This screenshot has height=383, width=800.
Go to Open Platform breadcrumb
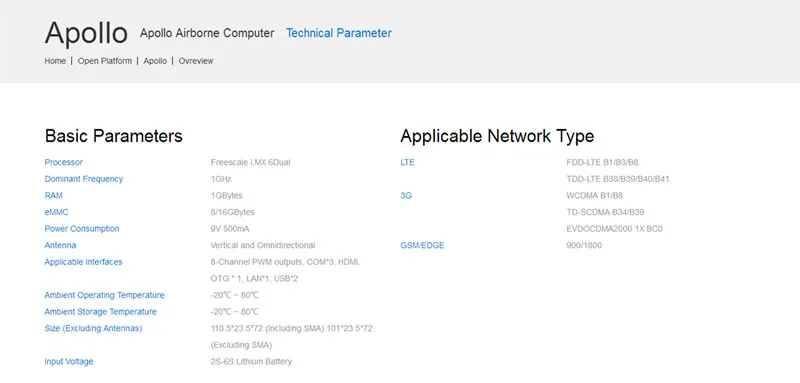pyautogui.click(x=105, y=61)
